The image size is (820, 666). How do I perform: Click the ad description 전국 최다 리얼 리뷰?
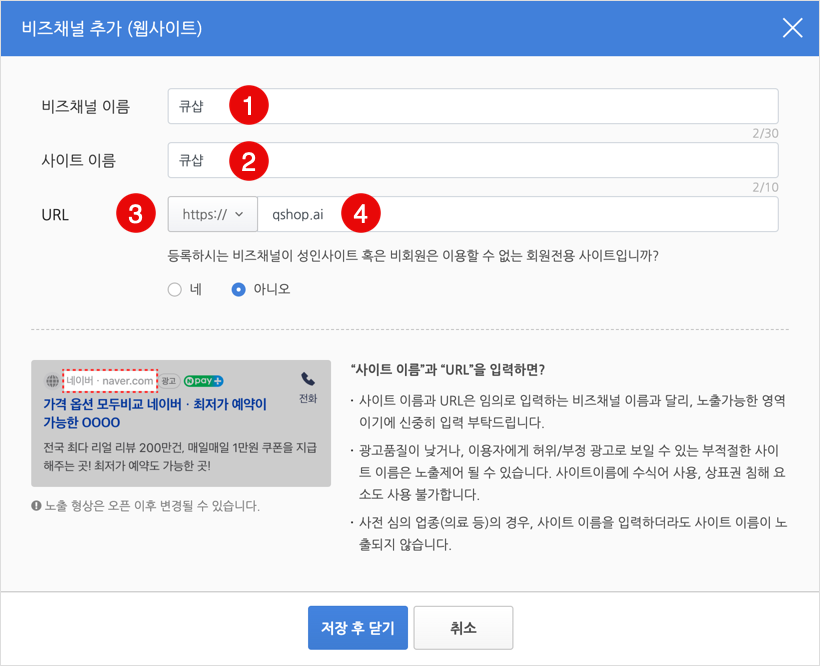pyautogui.click(x=180, y=456)
